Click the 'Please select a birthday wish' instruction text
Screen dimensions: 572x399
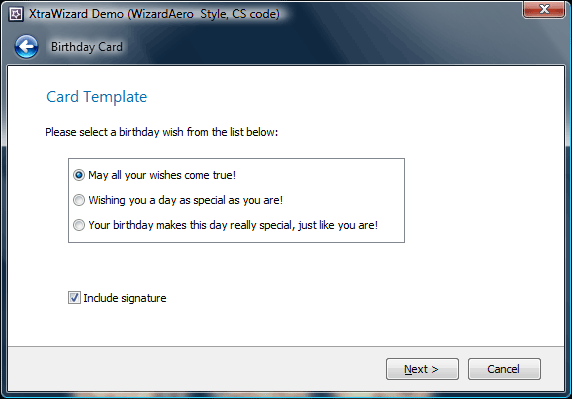(x=162, y=132)
